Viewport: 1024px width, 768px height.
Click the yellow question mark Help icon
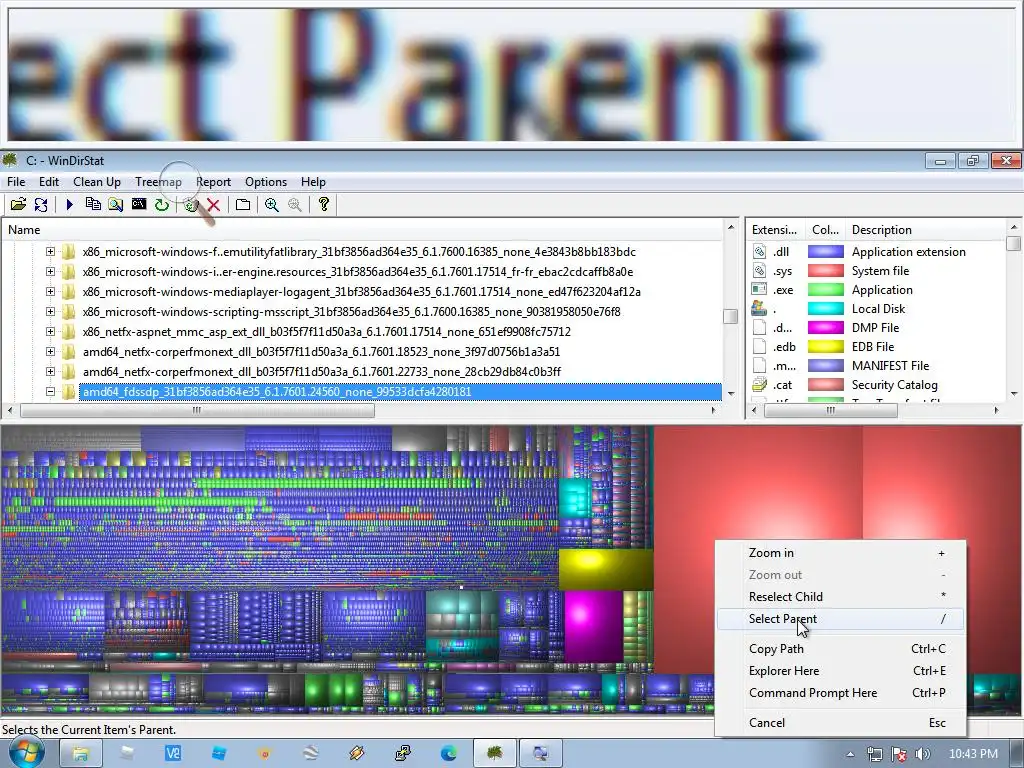point(323,204)
